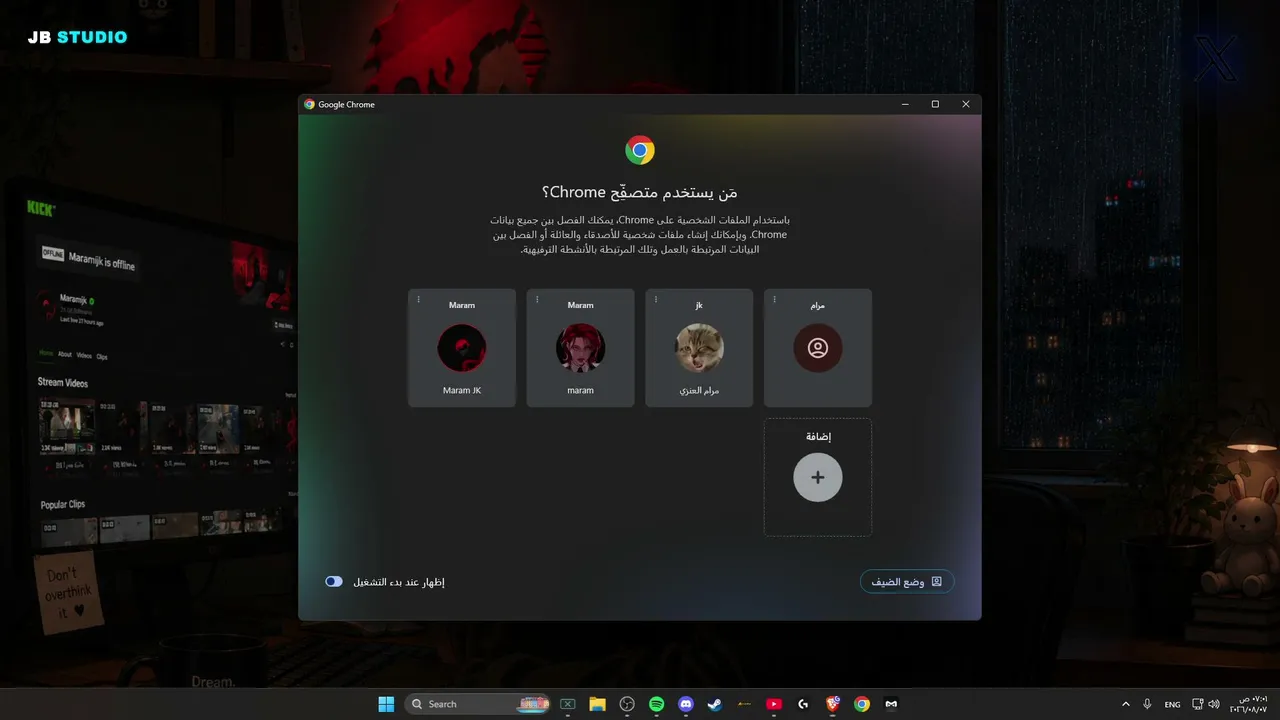The height and width of the screenshot is (720, 1280).
Task: Open Discord from the taskbar
Action: tap(686, 704)
